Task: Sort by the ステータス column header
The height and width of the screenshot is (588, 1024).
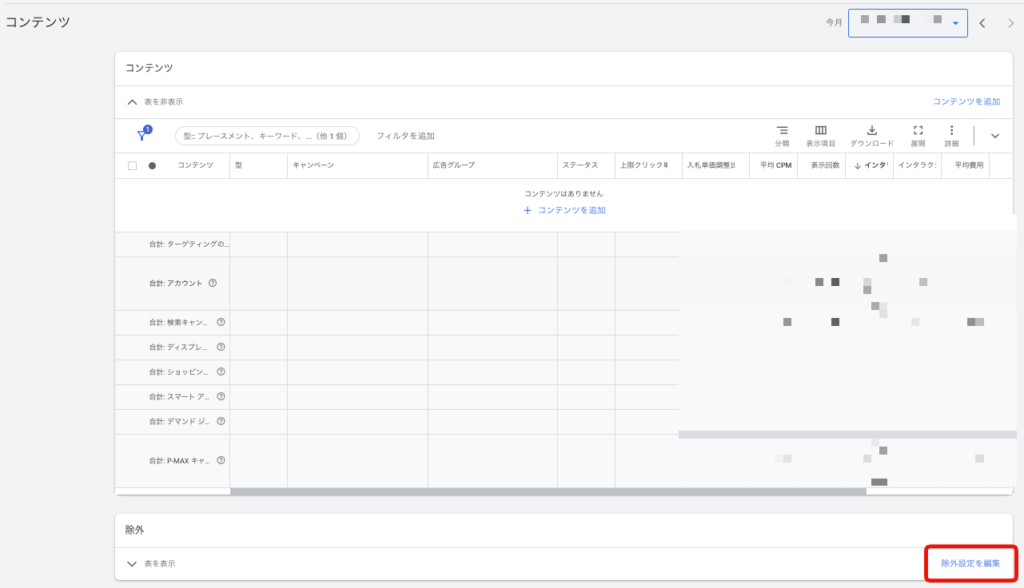Action: point(580,166)
